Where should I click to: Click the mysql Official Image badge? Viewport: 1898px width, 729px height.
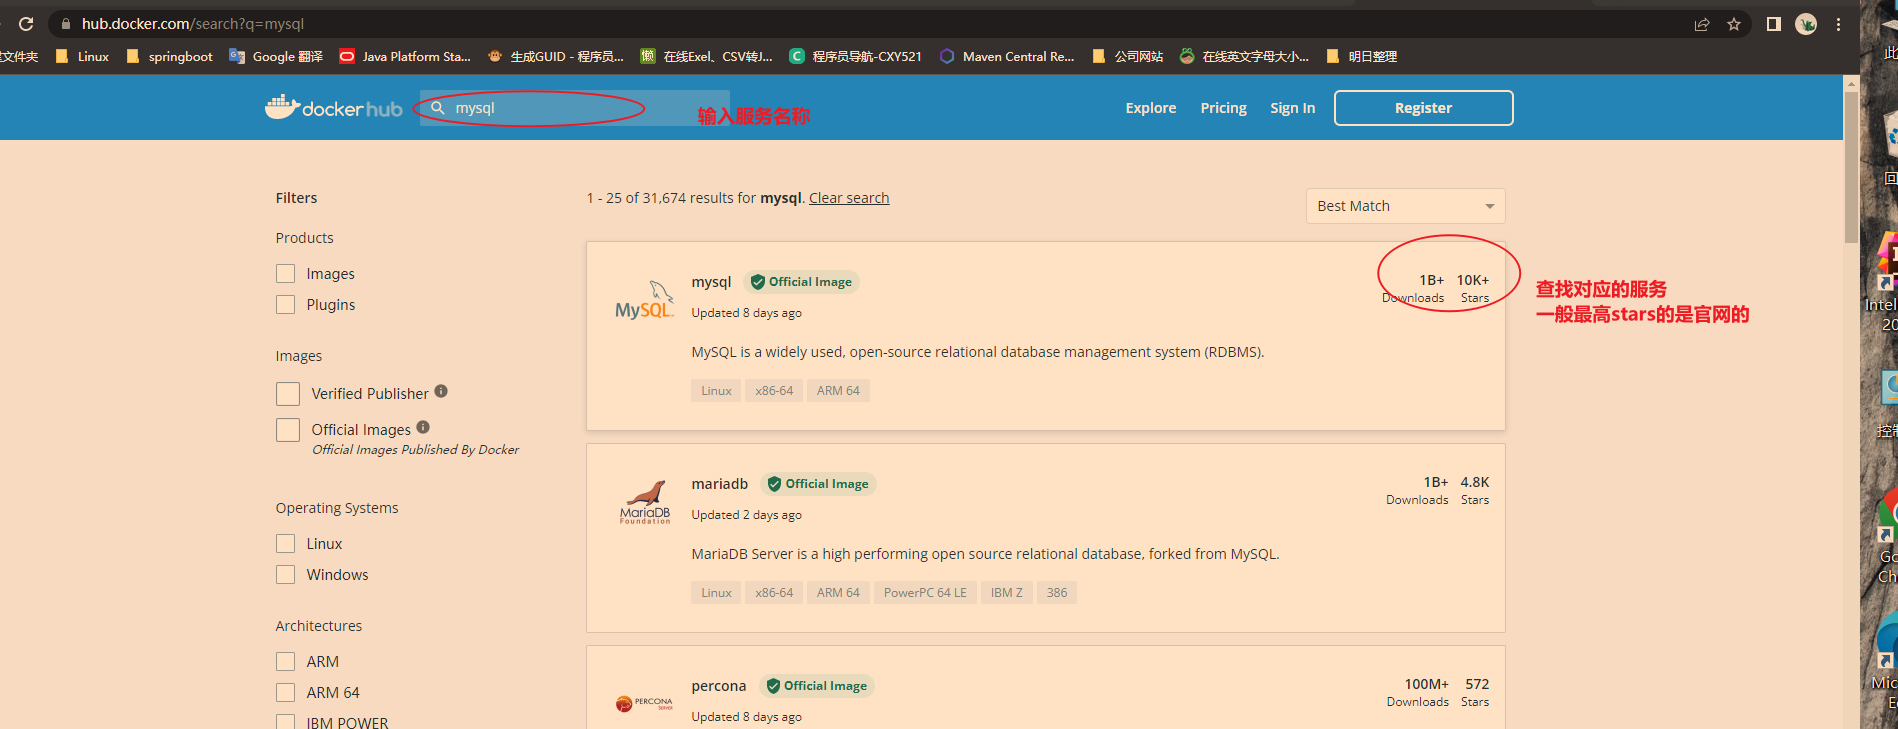tap(800, 282)
